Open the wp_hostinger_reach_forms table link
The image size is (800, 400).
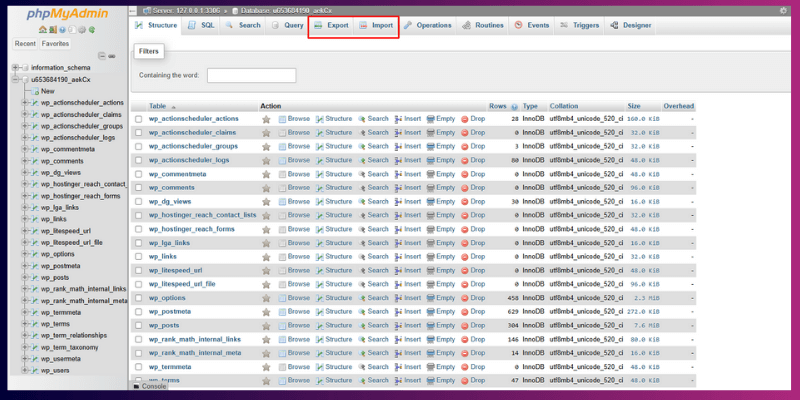[191, 229]
